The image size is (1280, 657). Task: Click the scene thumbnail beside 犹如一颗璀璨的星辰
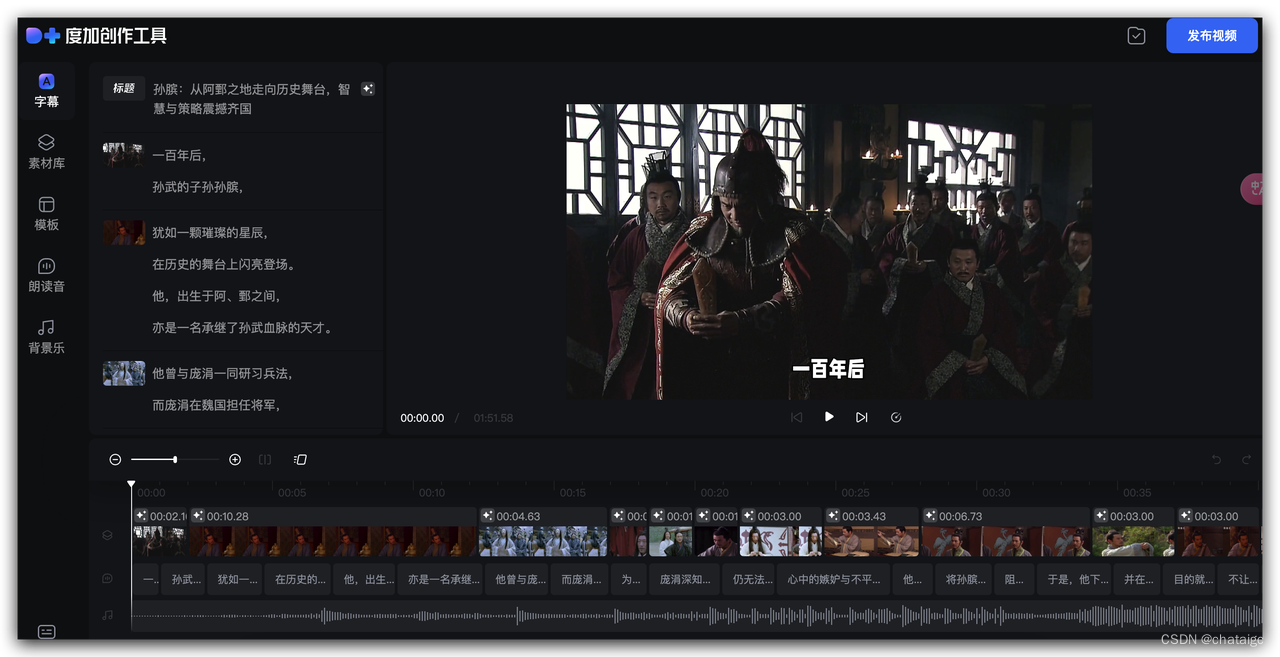(124, 233)
